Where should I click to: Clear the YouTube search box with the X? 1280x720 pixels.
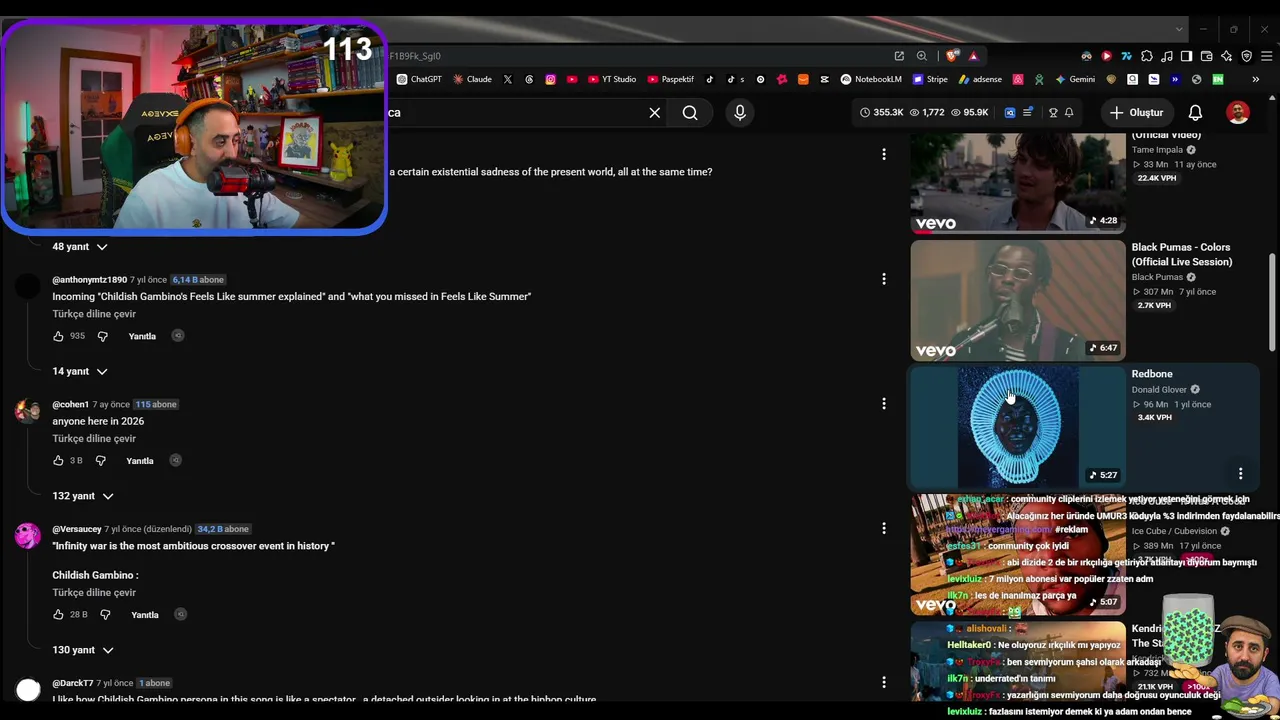[655, 113]
